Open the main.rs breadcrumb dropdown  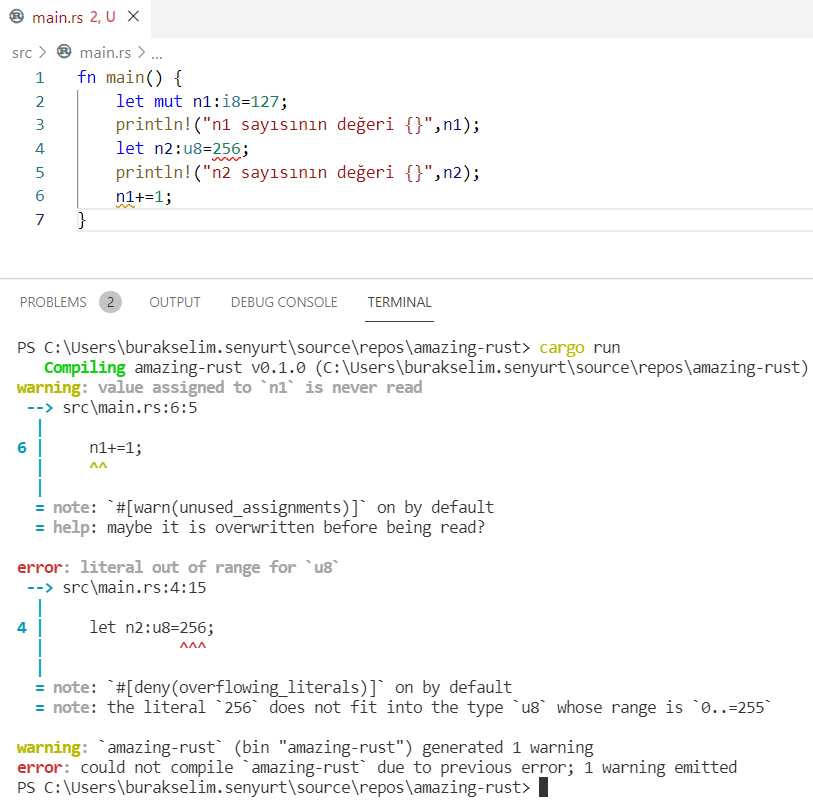tap(106, 52)
